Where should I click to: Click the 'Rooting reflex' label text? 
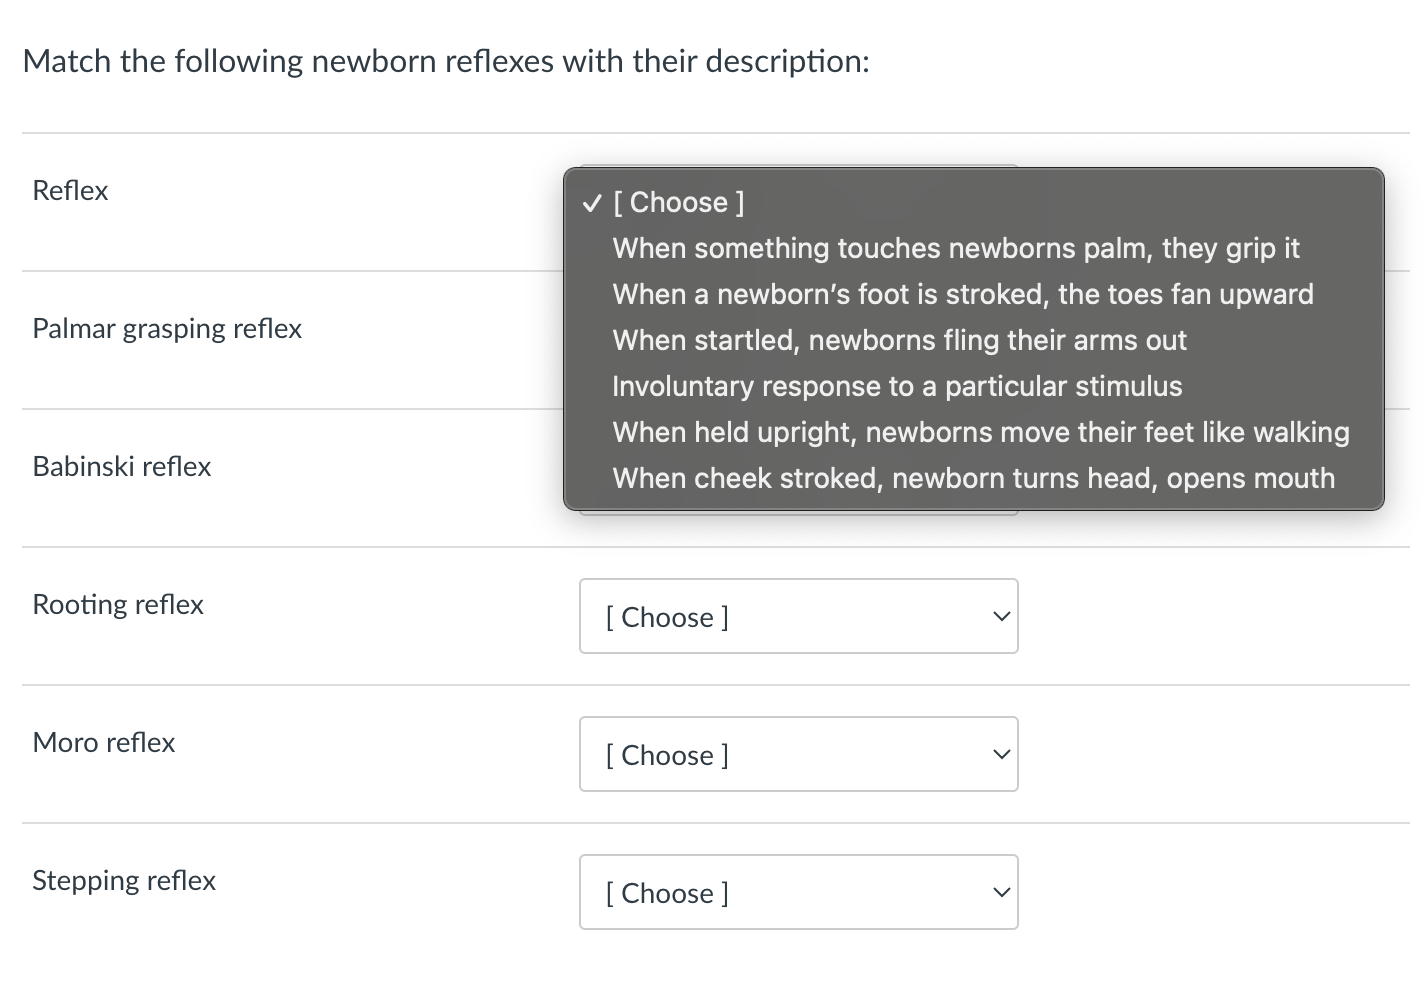pyautogui.click(x=118, y=605)
